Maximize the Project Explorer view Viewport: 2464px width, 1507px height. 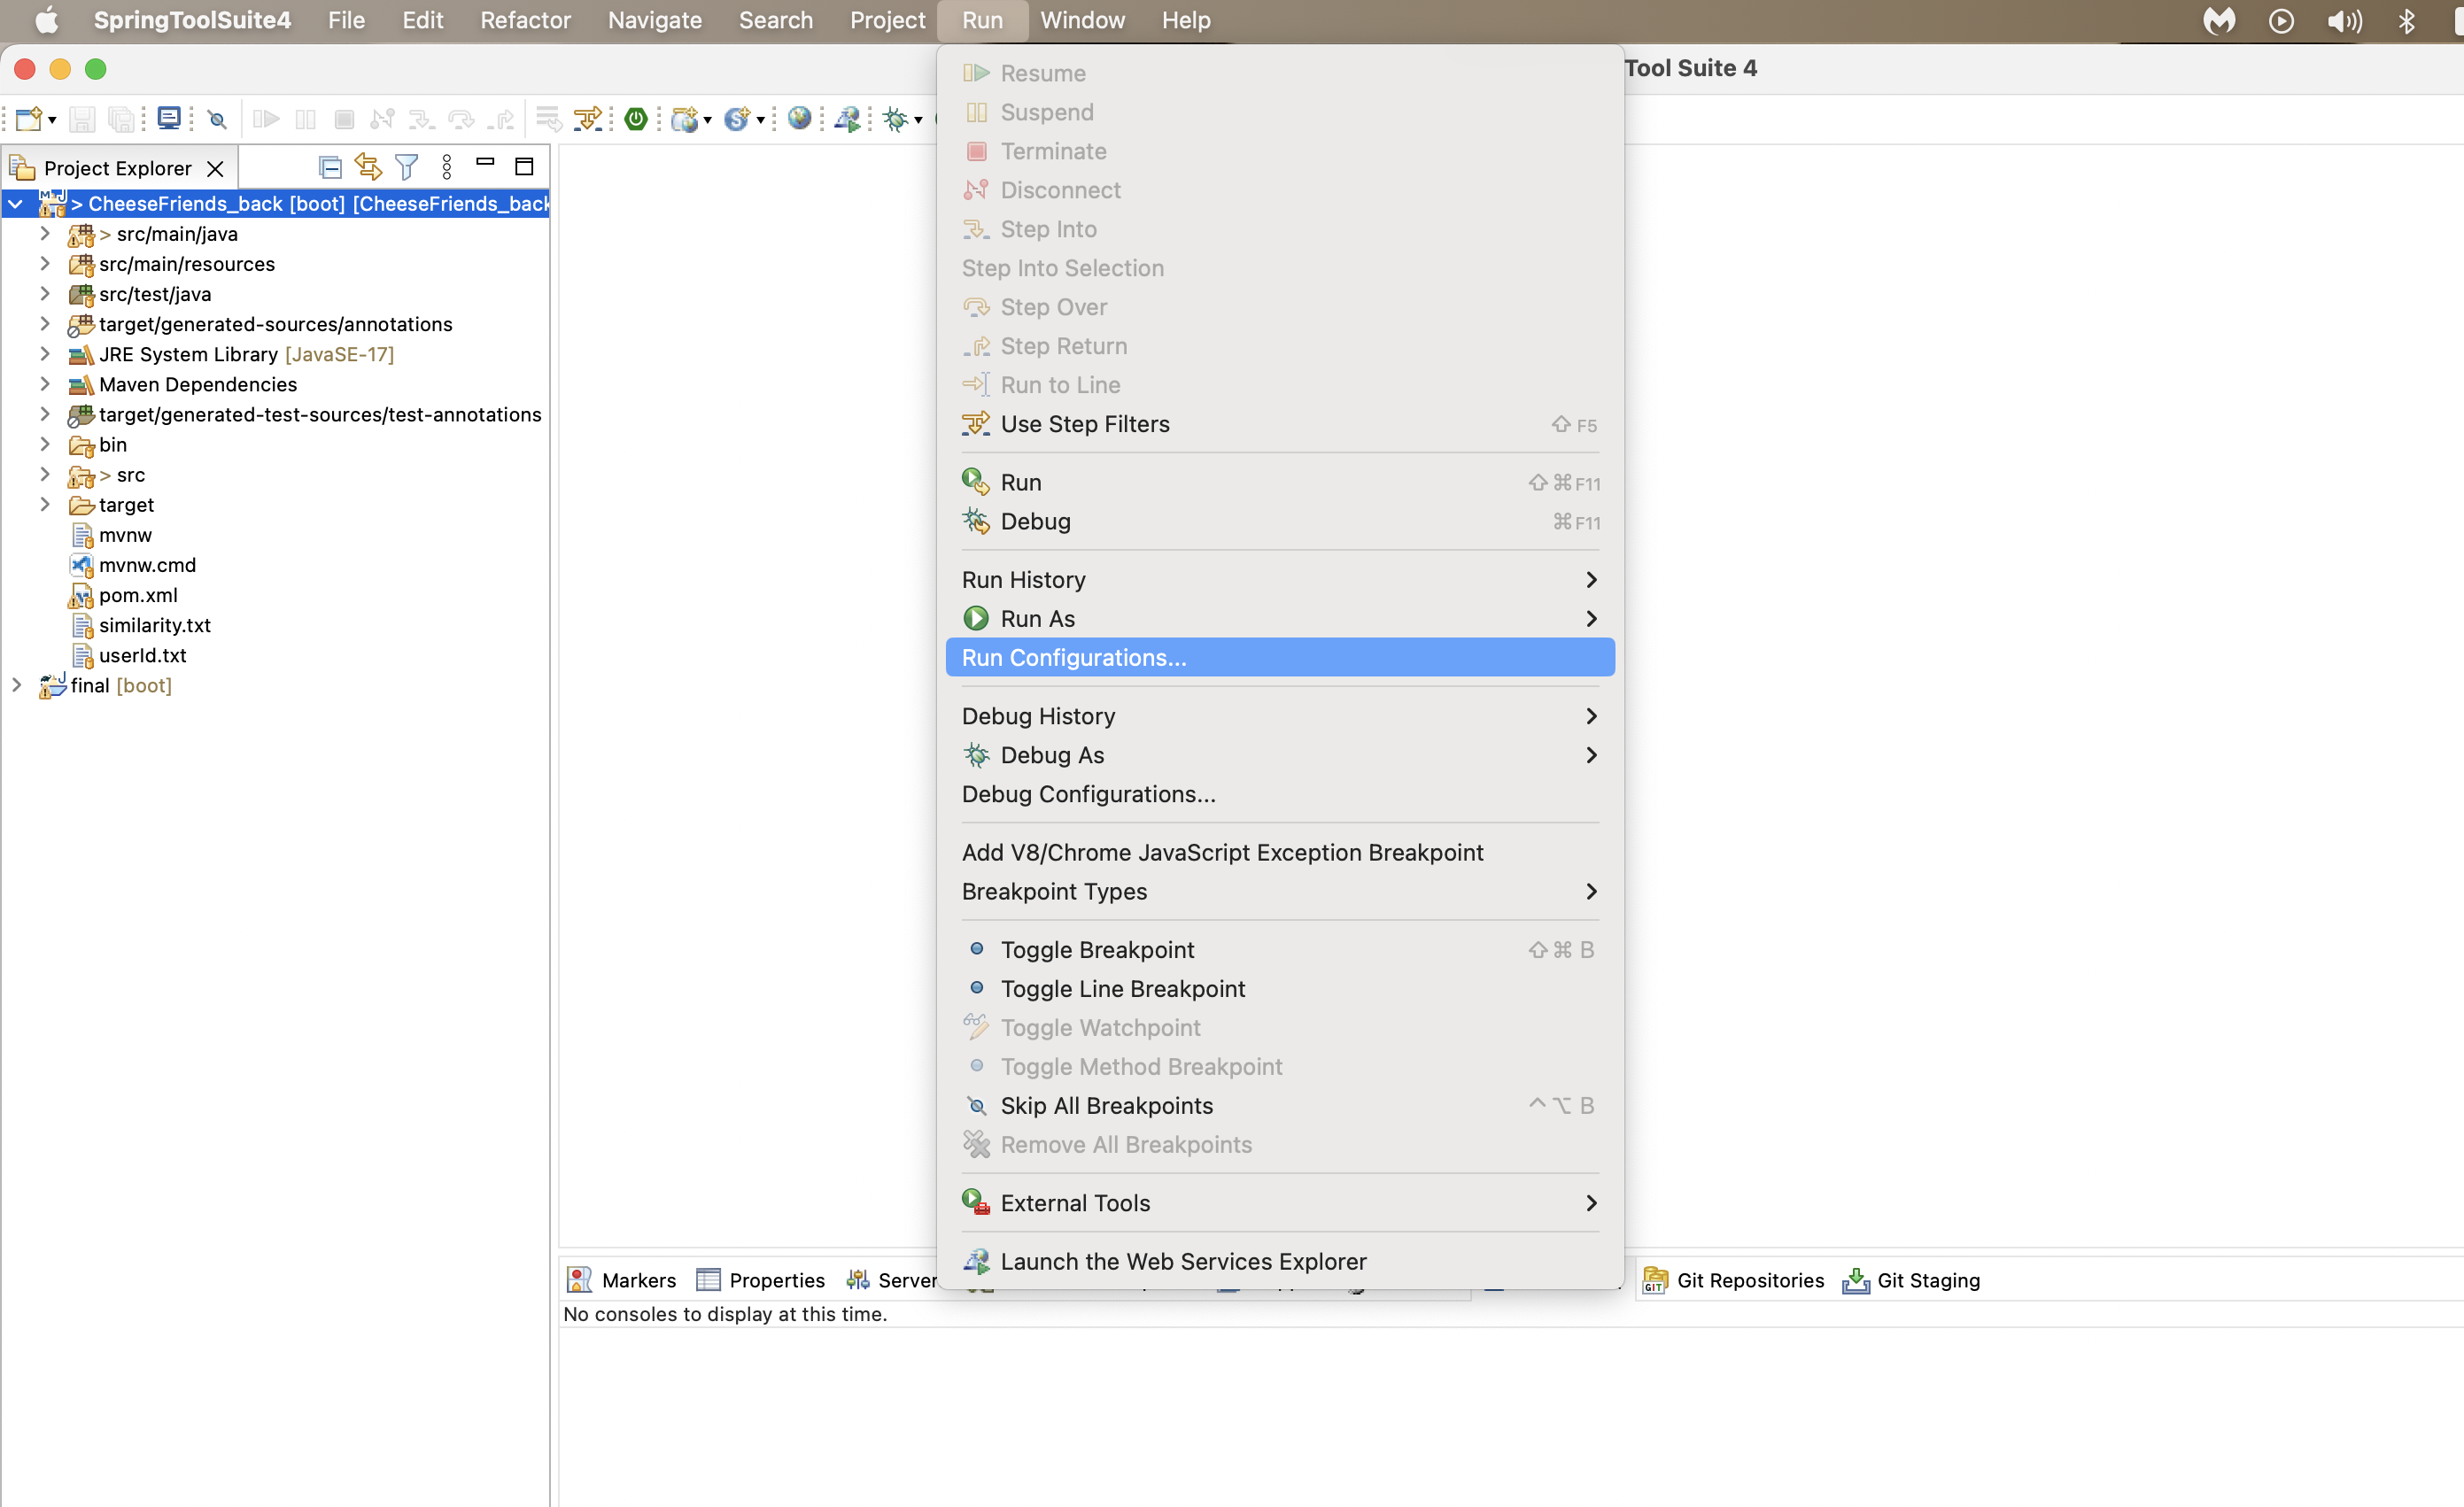point(524,166)
